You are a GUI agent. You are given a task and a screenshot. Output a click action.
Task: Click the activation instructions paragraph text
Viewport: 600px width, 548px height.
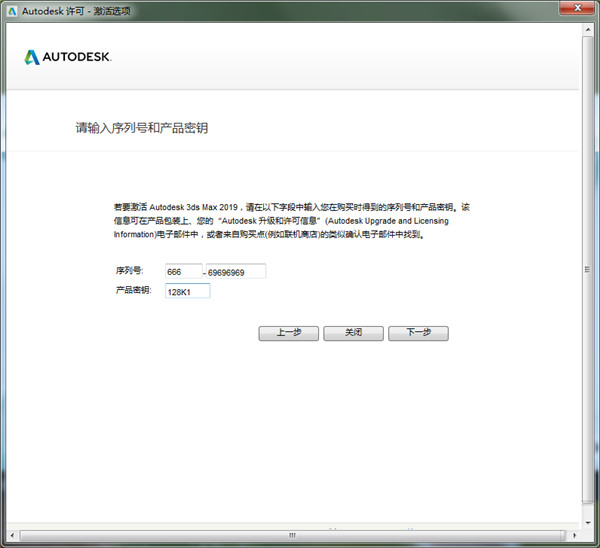click(290, 221)
